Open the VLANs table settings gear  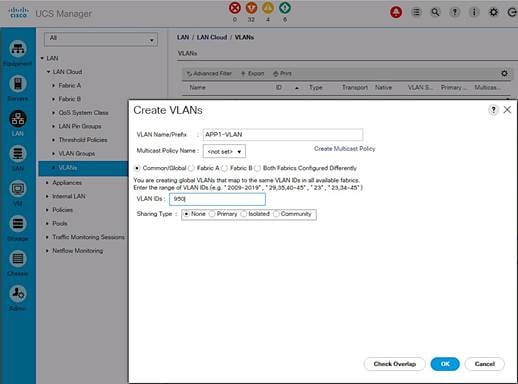[504, 73]
